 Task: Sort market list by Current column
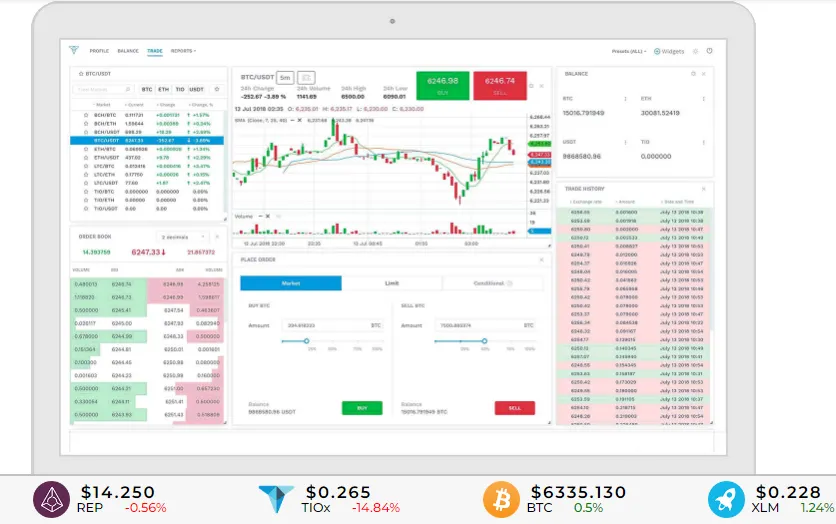134,105
